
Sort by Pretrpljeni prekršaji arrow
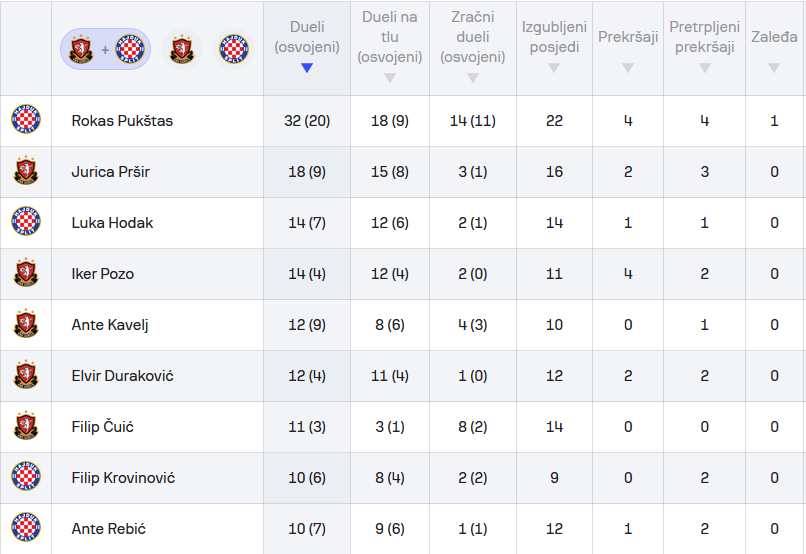click(x=704, y=68)
